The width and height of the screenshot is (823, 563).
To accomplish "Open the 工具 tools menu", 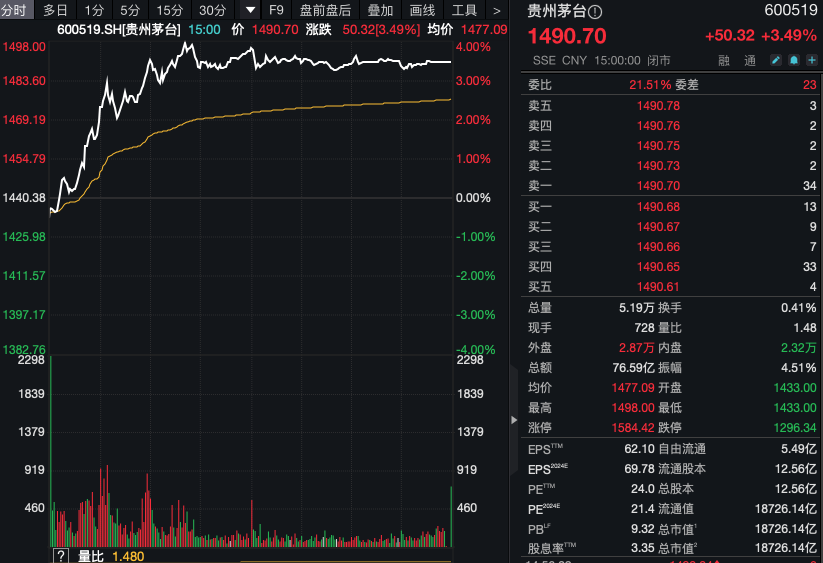I will point(464,10).
